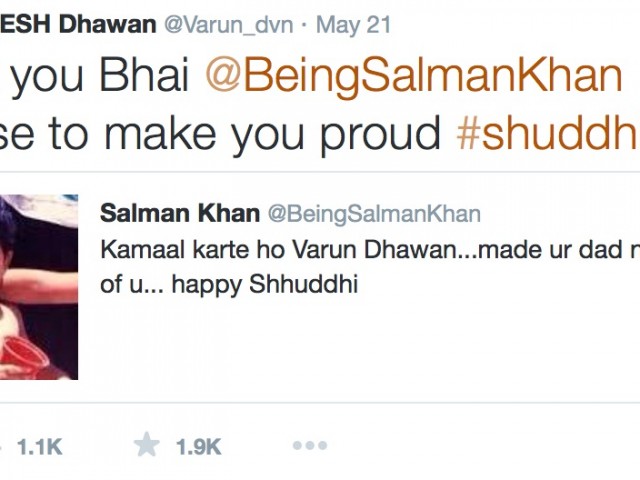
Task: Open the orange @BeingSalmanKhan mention
Action: tap(414, 78)
